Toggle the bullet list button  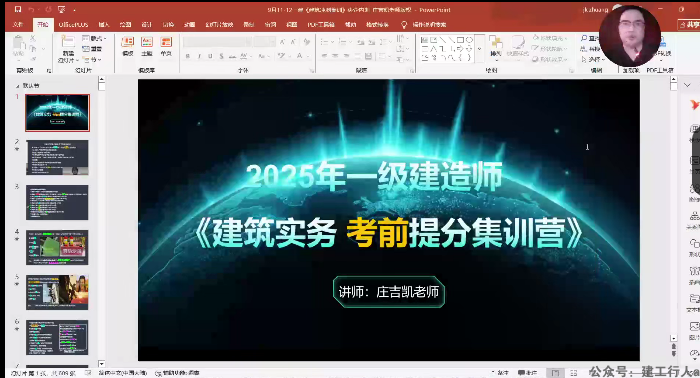pyautogui.click(x=325, y=42)
